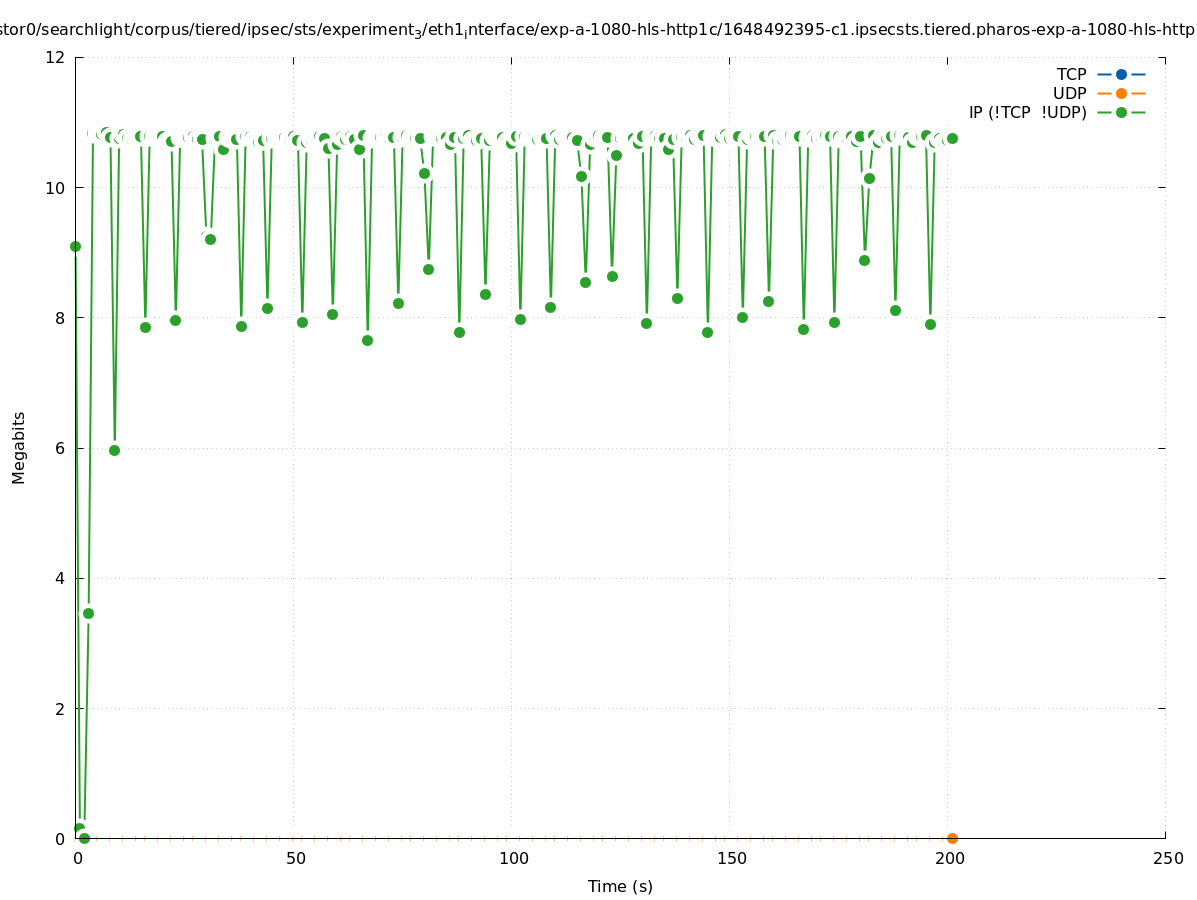
Task: Select the green data point near 3.5 Megabits
Action: [88, 613]
